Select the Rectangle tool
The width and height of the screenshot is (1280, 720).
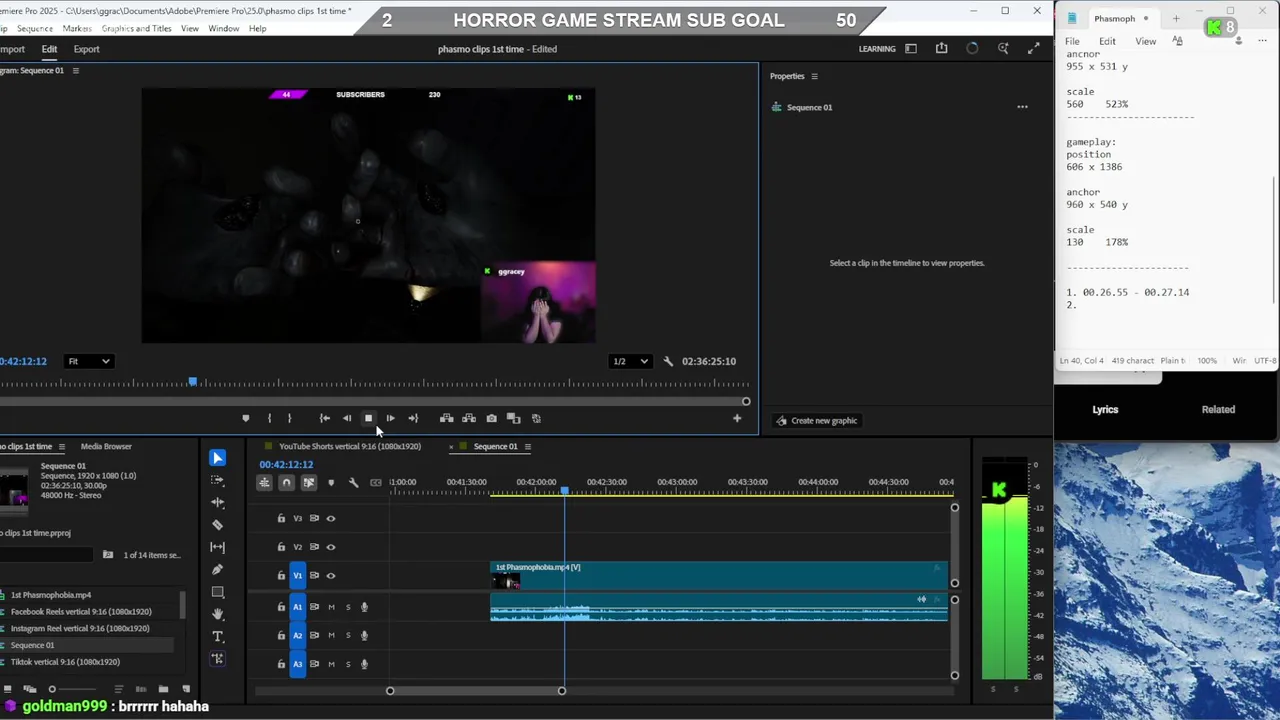217,592
